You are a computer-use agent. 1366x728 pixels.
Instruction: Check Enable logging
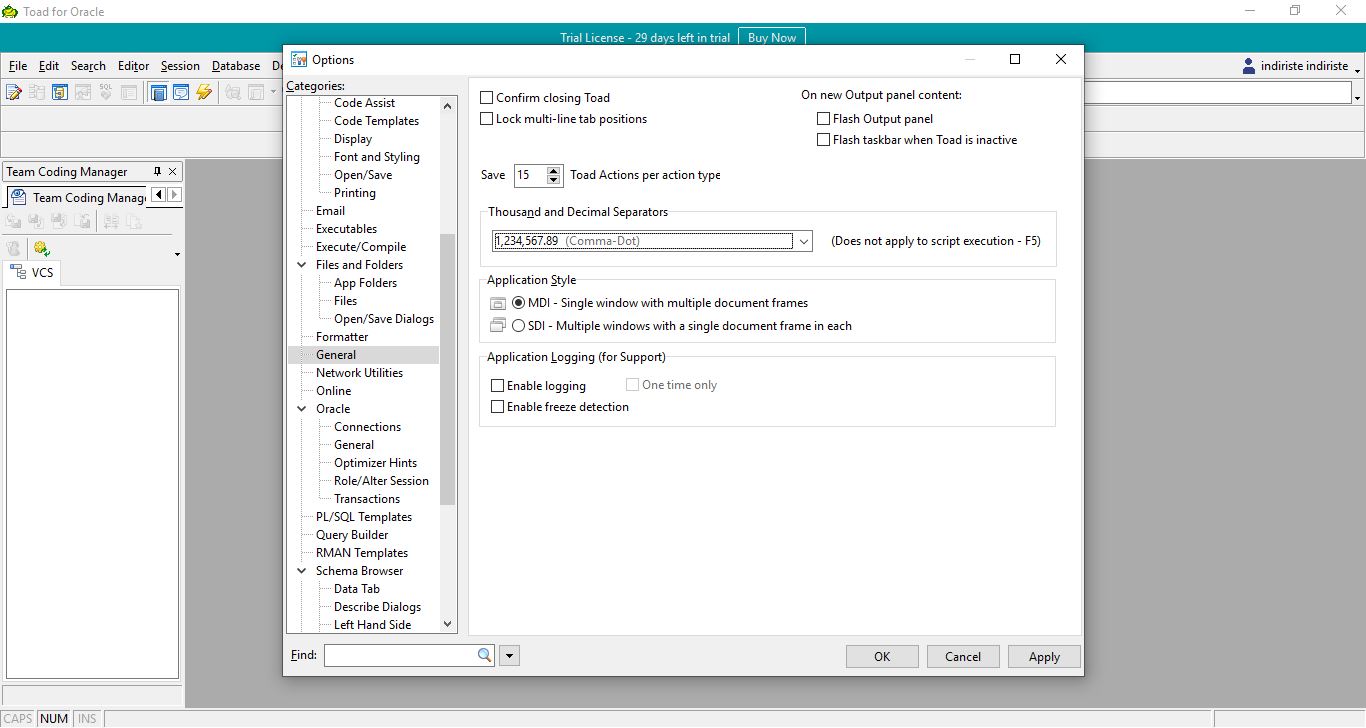498,385
